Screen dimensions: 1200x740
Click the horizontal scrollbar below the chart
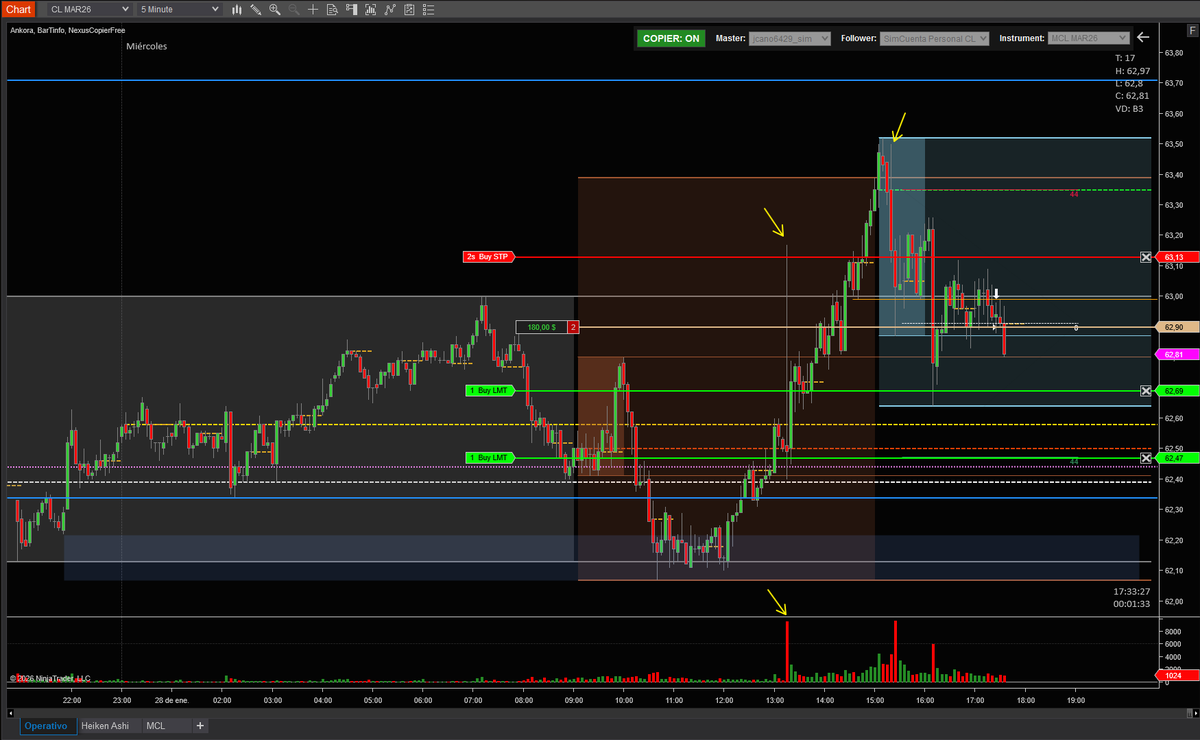600,713
